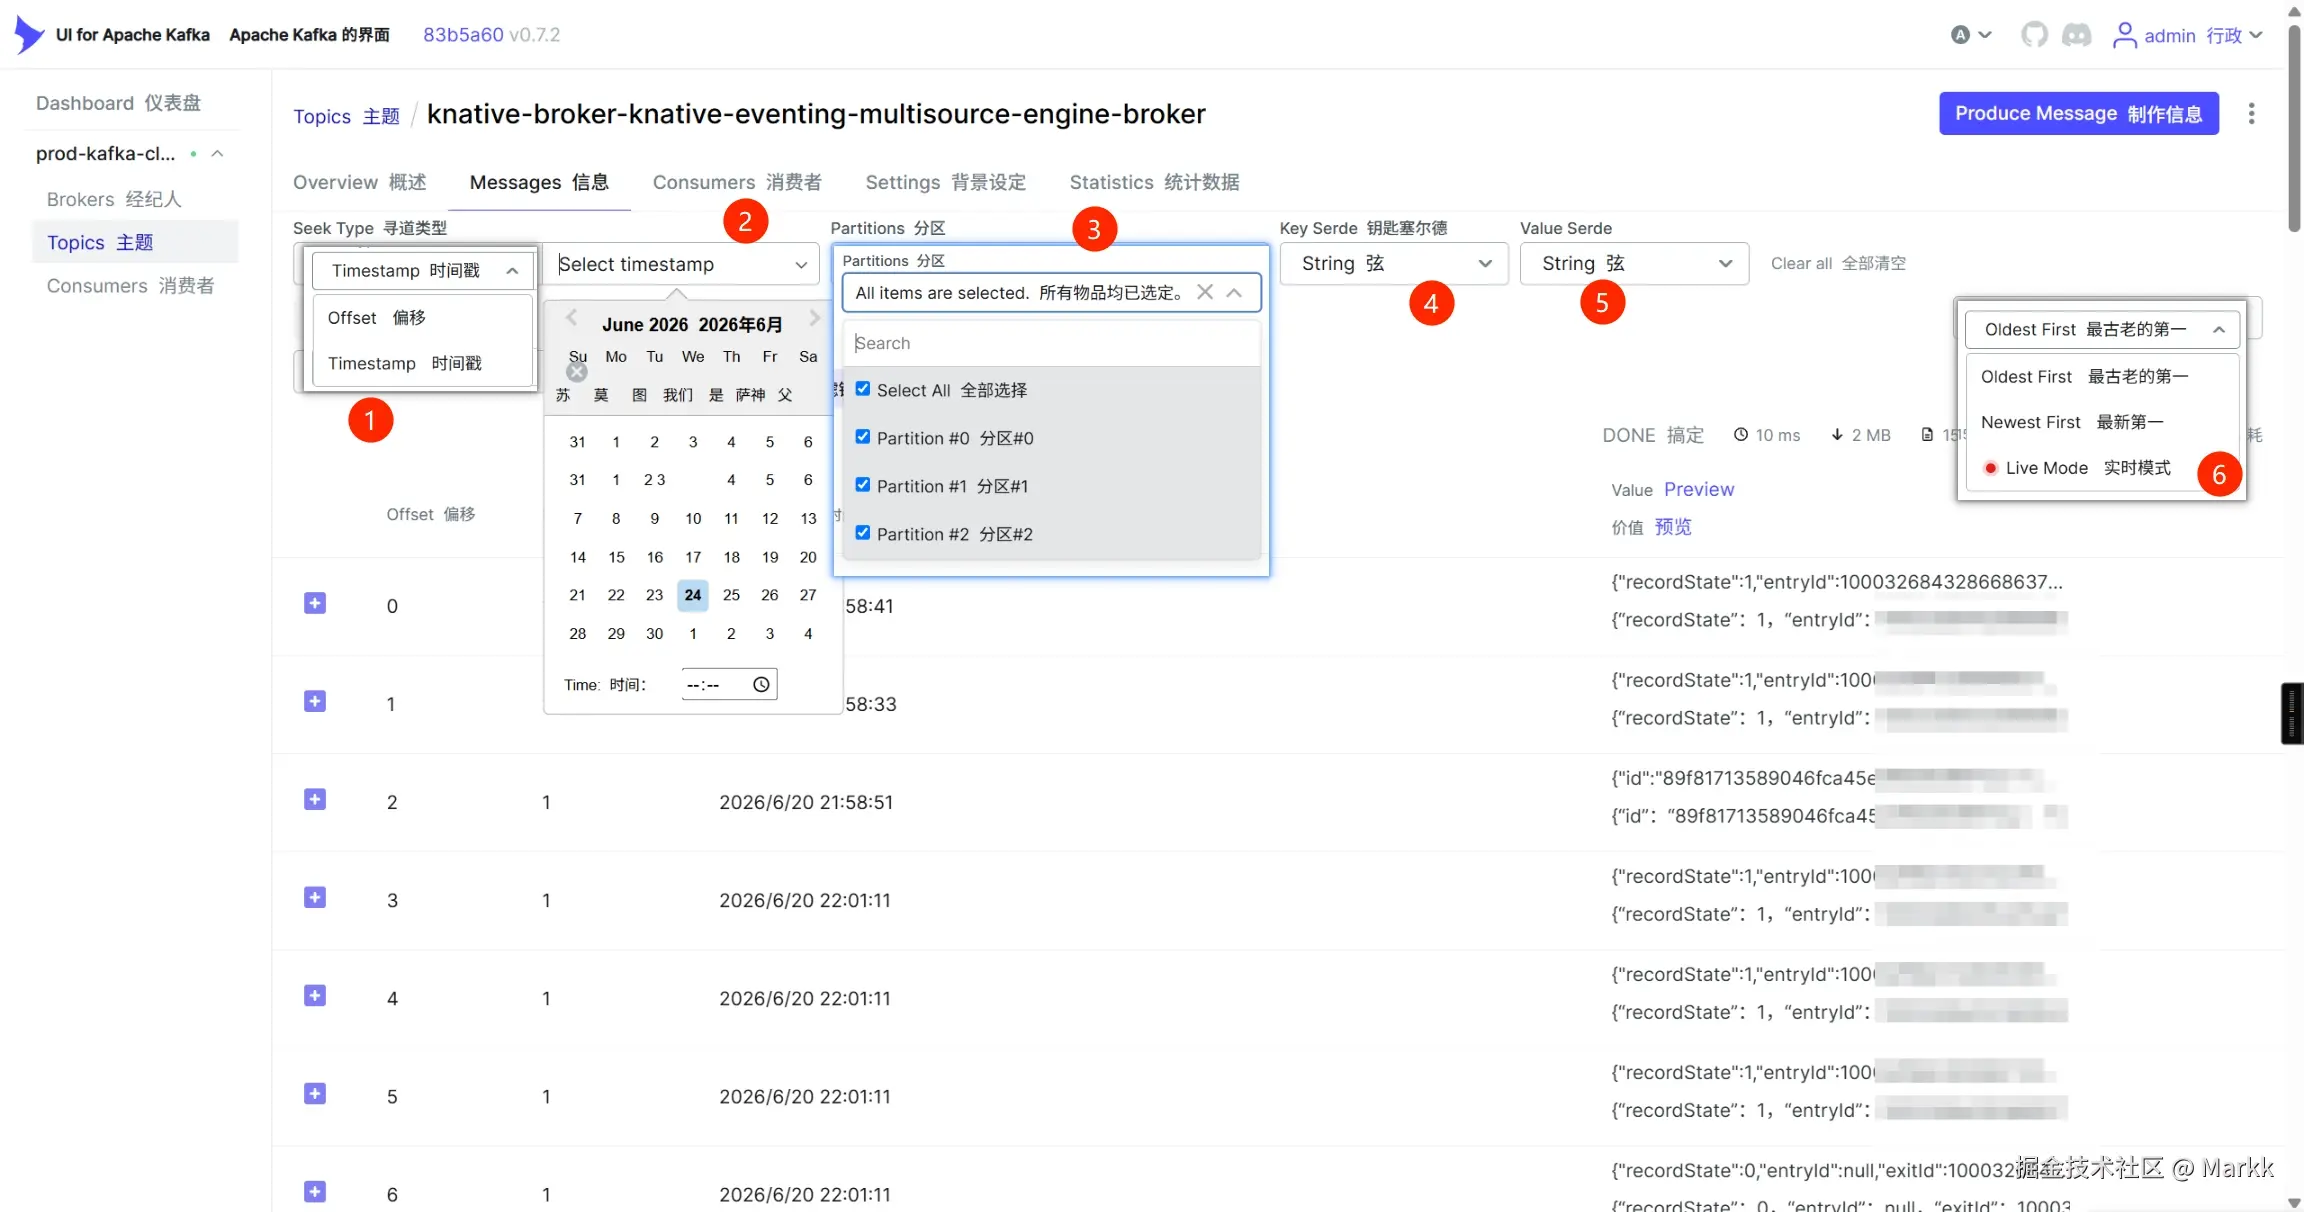Expand the admin user menu chevron
Viewport: 2304px width, 1212px height.
pos(2256,35)
